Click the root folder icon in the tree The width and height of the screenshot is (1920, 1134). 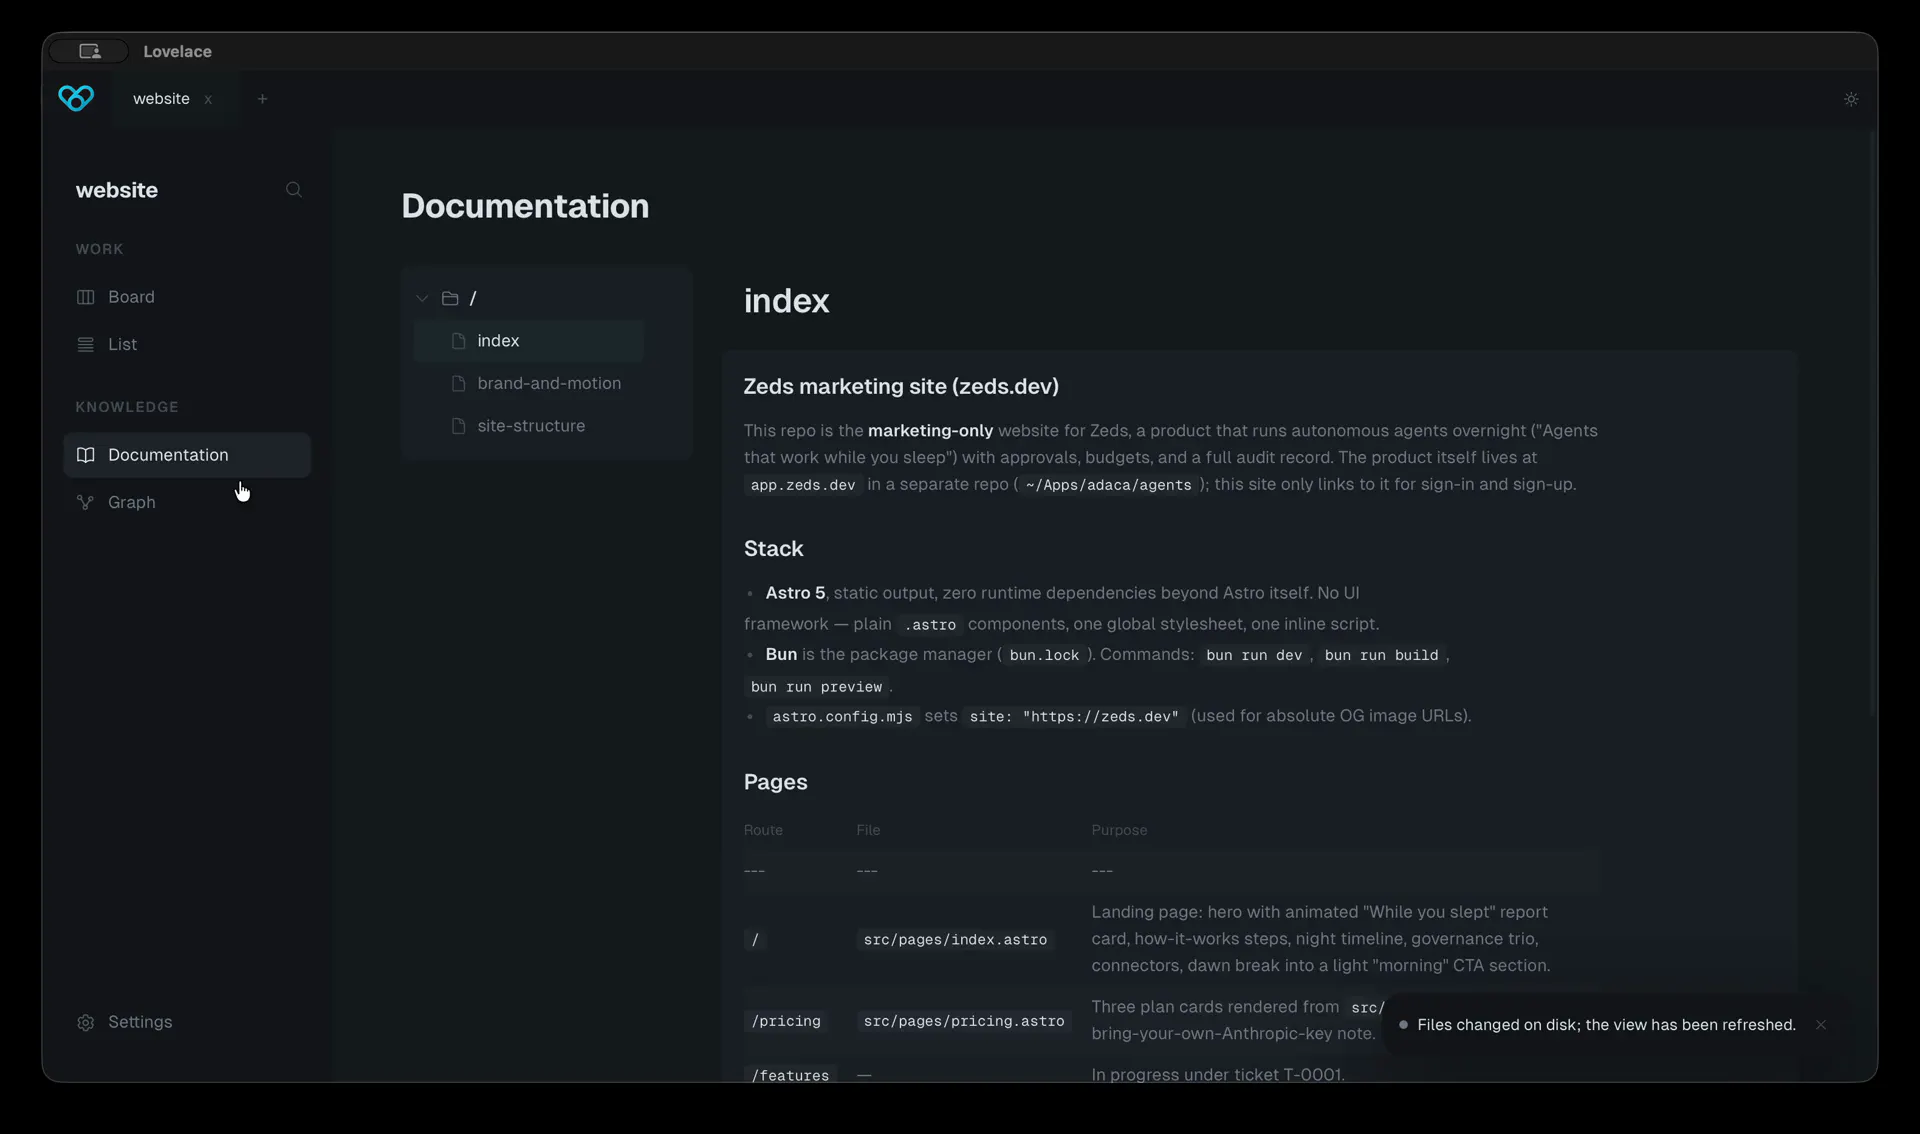point(450,298)
